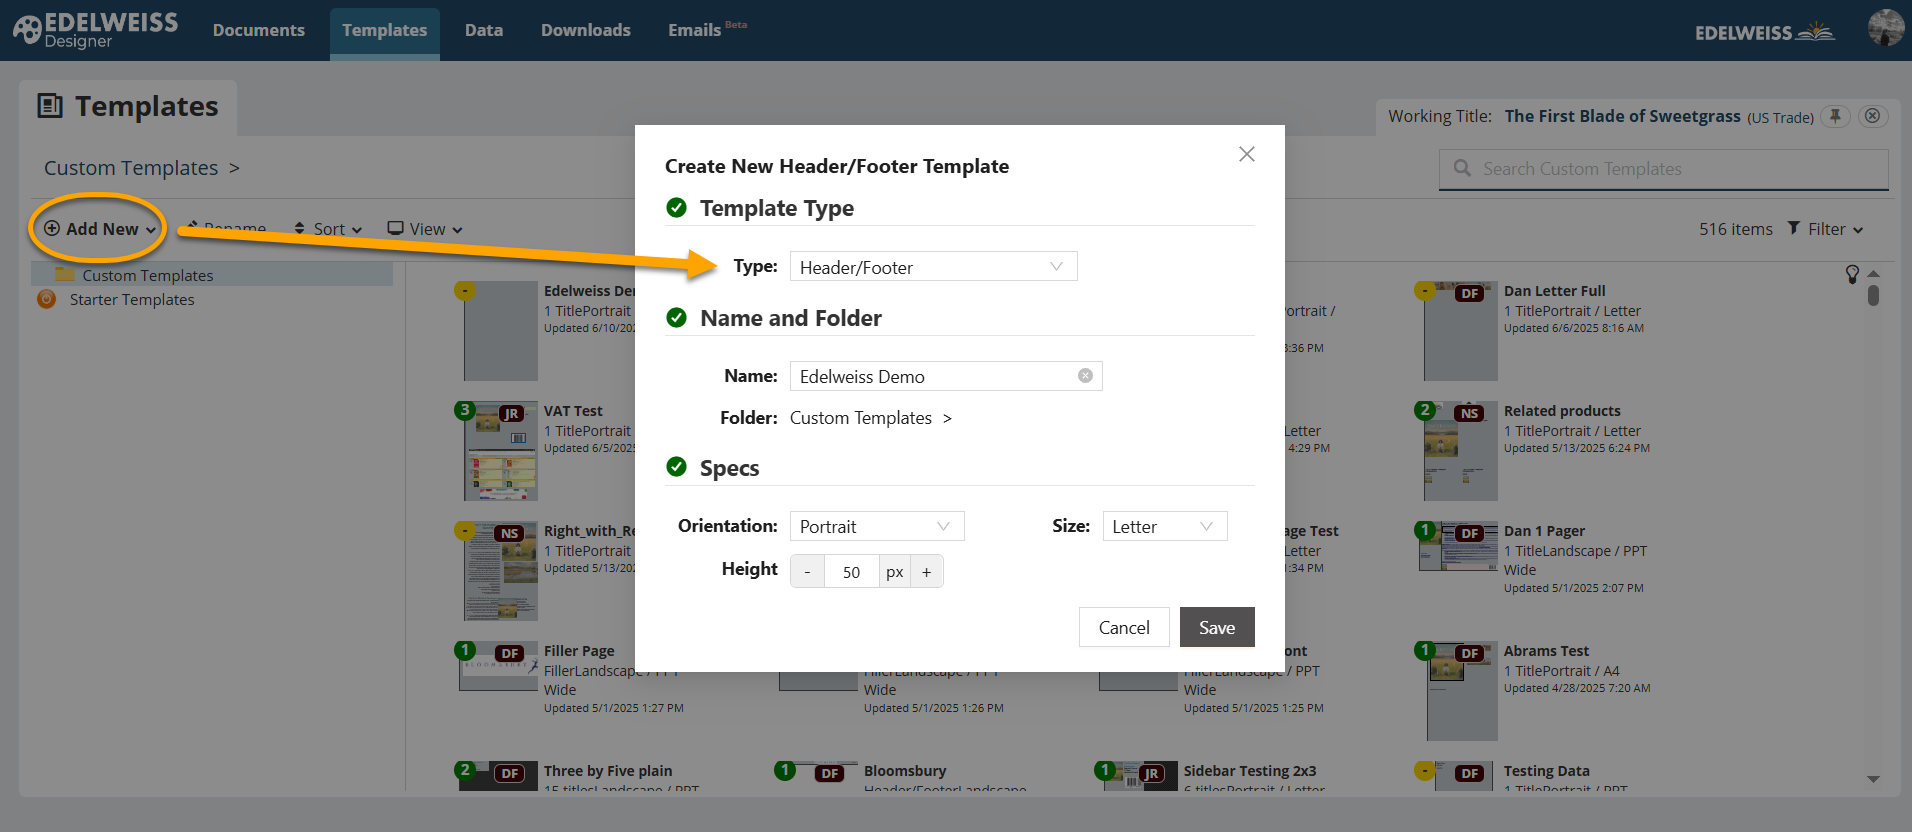Decrease Height with minus button
1912x832 pixels.
point(807,572)
